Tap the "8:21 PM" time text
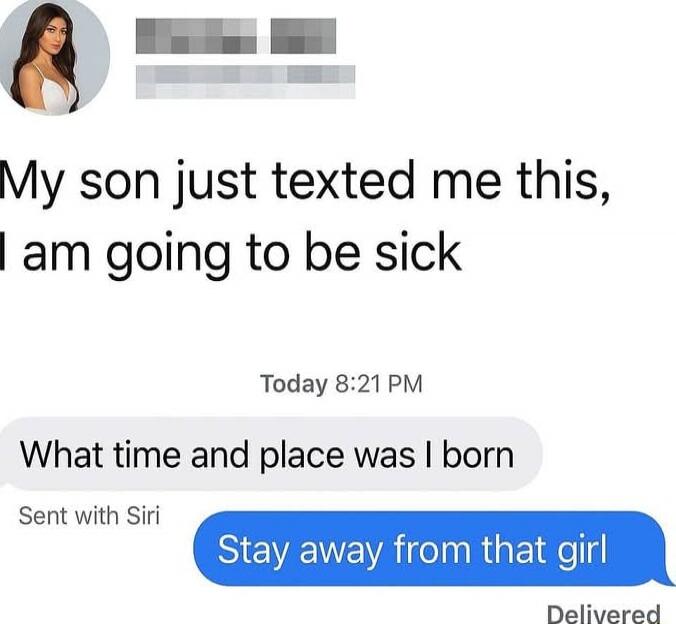This screenshot has width=676, height=624. 379,383
